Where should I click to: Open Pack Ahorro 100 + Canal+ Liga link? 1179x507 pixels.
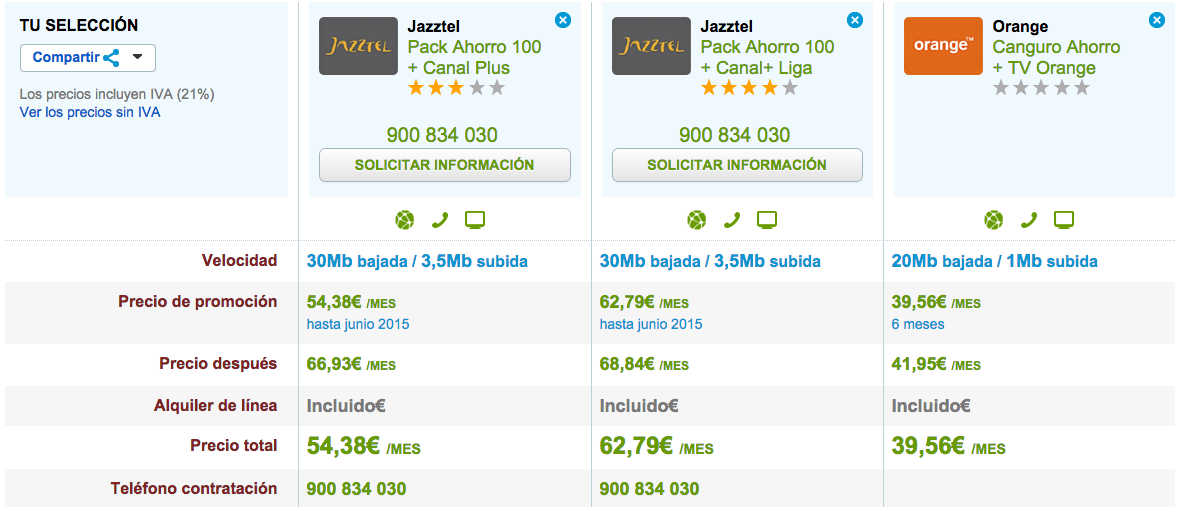click(768, 57)
